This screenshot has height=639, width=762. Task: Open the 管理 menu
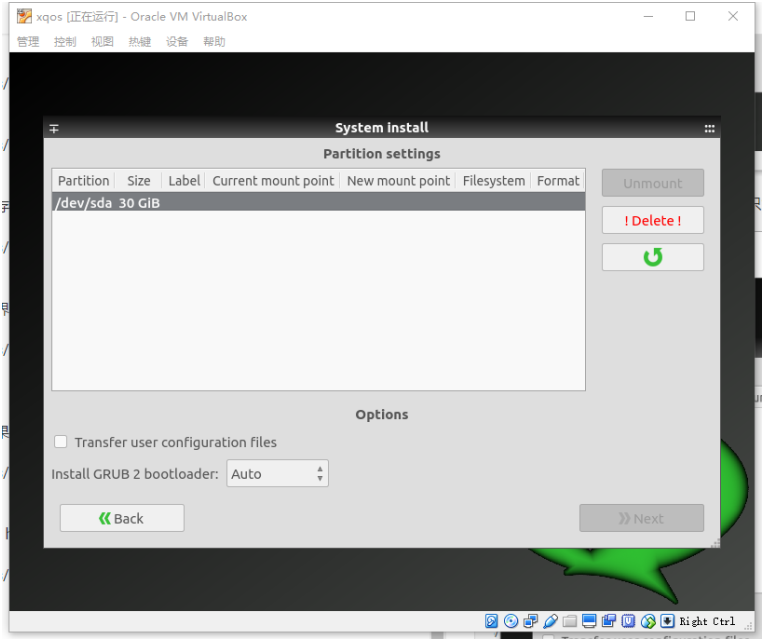coord(28,42)
